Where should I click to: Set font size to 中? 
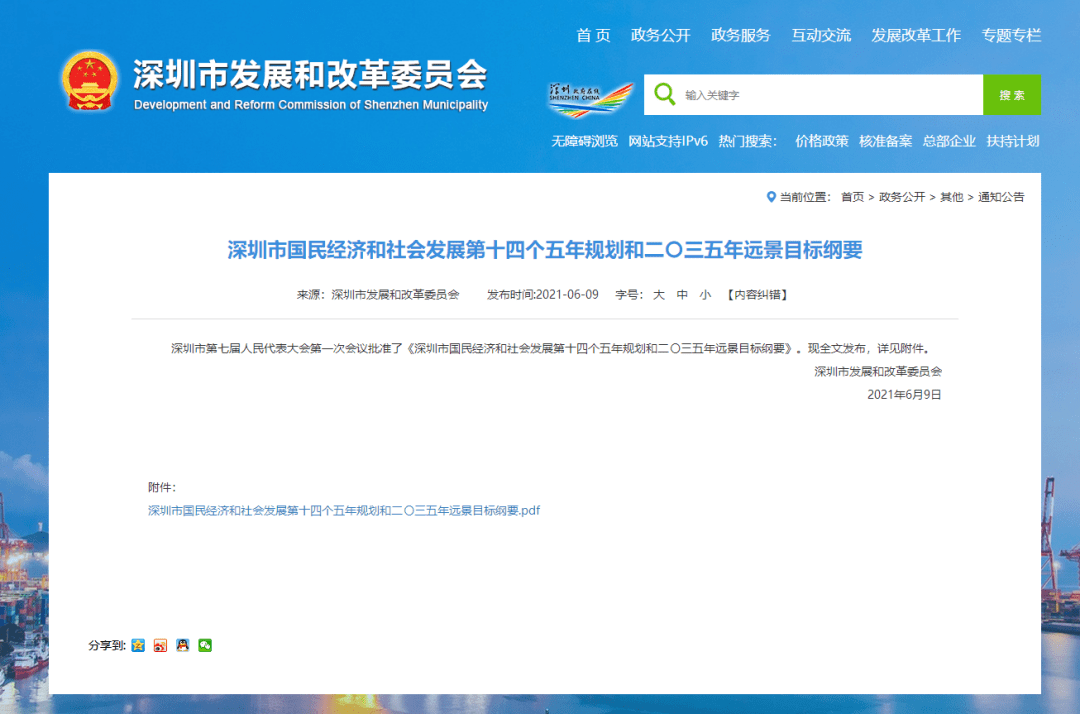click(682, 295)
